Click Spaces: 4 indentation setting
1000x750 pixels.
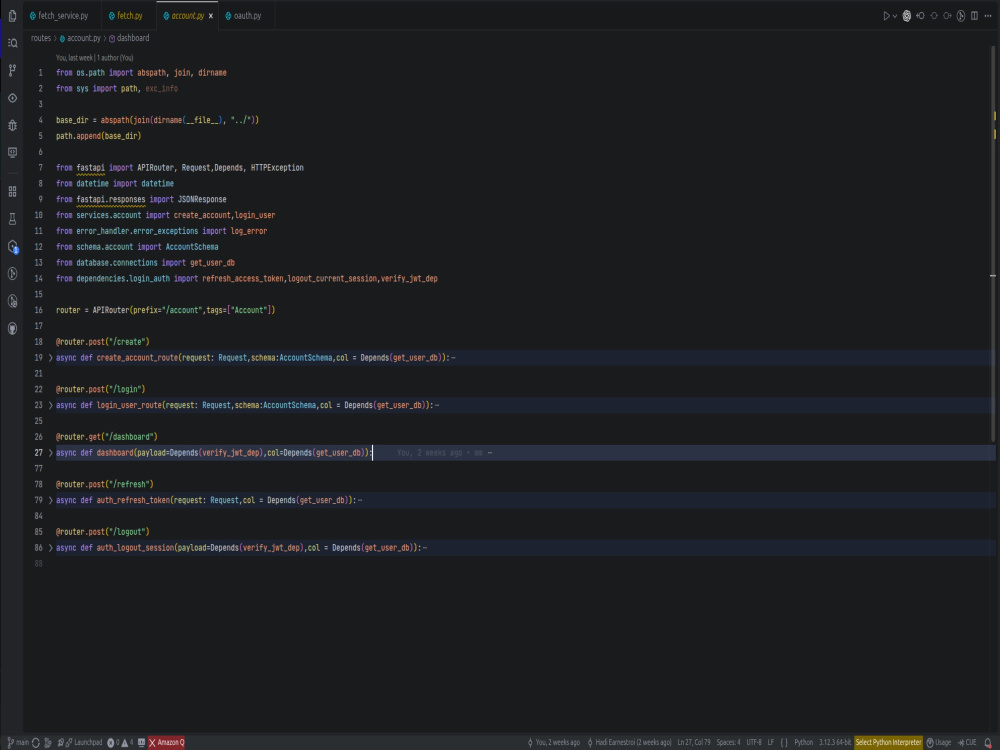[728, 742]
